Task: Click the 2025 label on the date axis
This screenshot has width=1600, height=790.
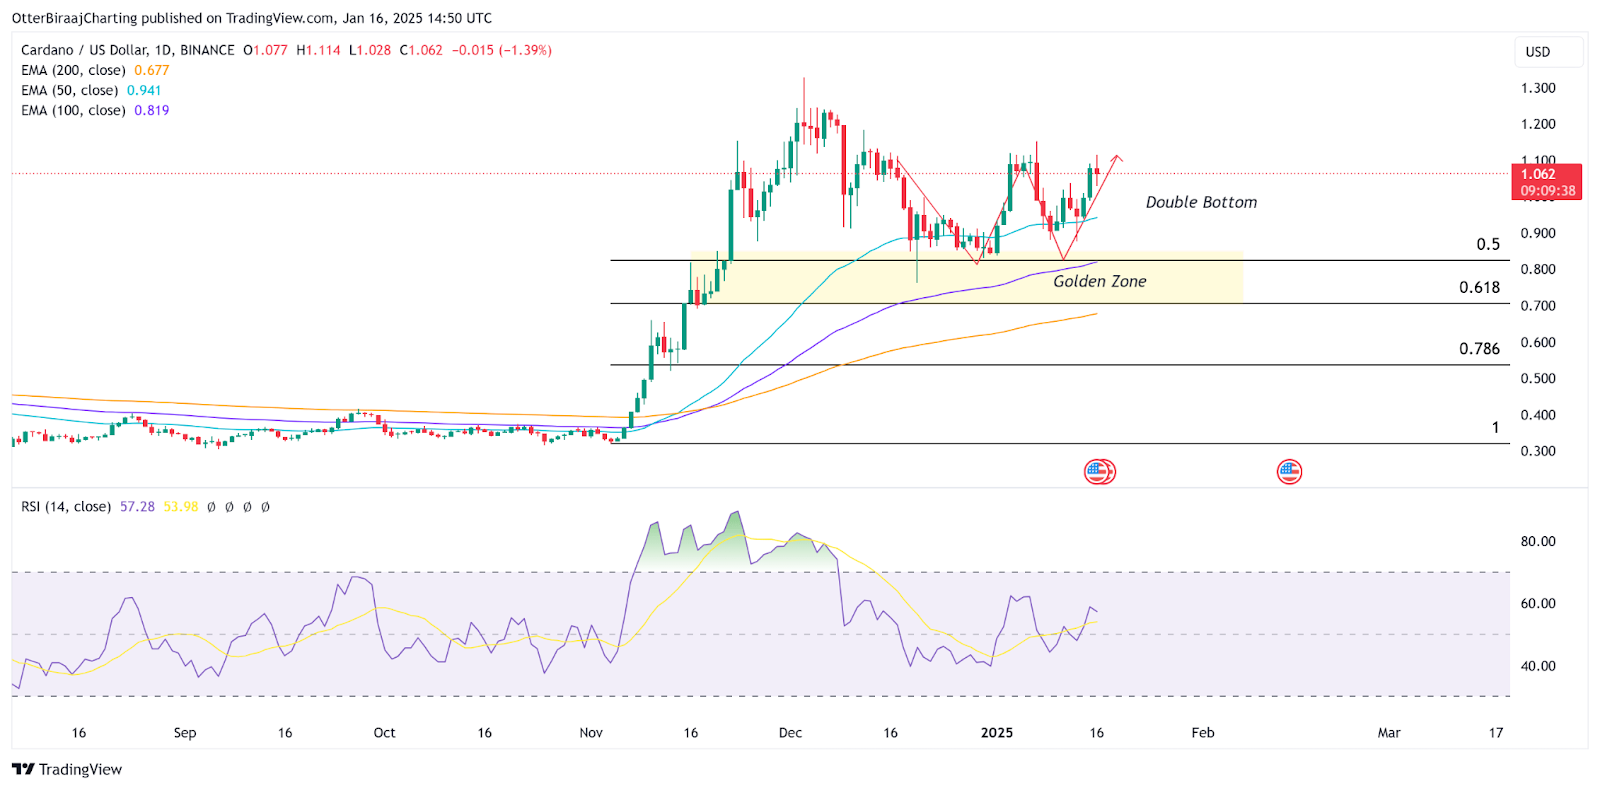Action: click(x=996, y=733)
